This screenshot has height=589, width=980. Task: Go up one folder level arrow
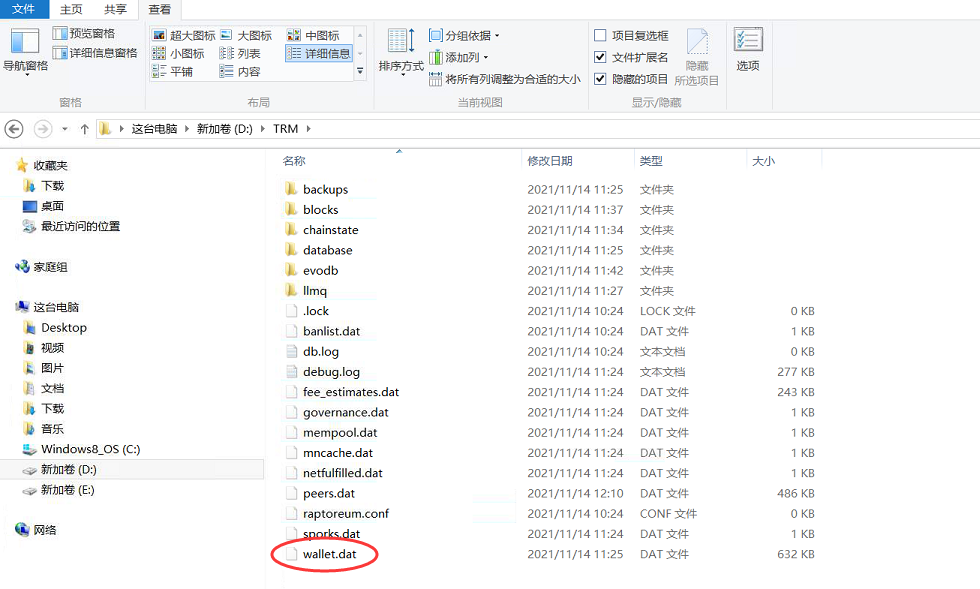pyautogui.click(x=85, y=129)
